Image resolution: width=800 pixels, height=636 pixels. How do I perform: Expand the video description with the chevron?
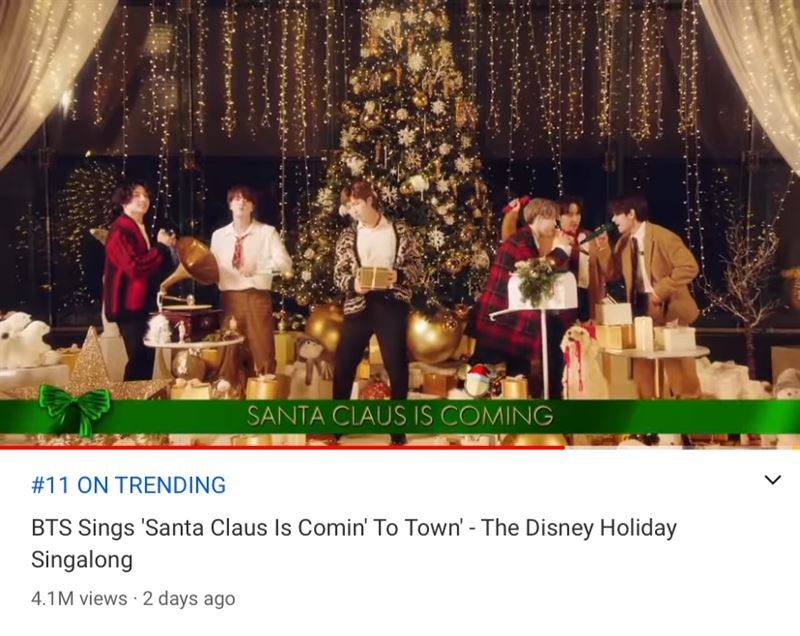click(x=772, y=479)
